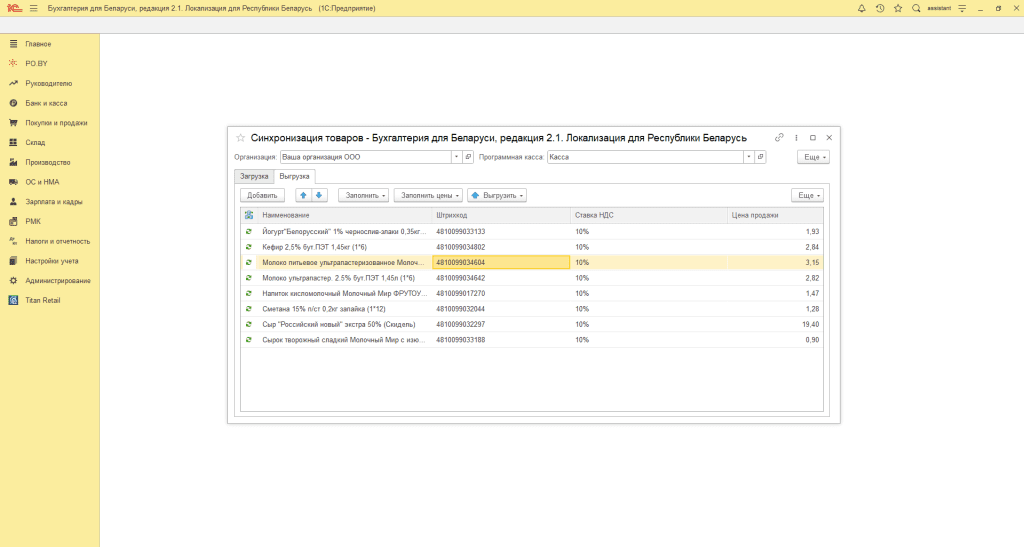Switch to Загрузка tab
The image size is (1024, 547).
254,176
